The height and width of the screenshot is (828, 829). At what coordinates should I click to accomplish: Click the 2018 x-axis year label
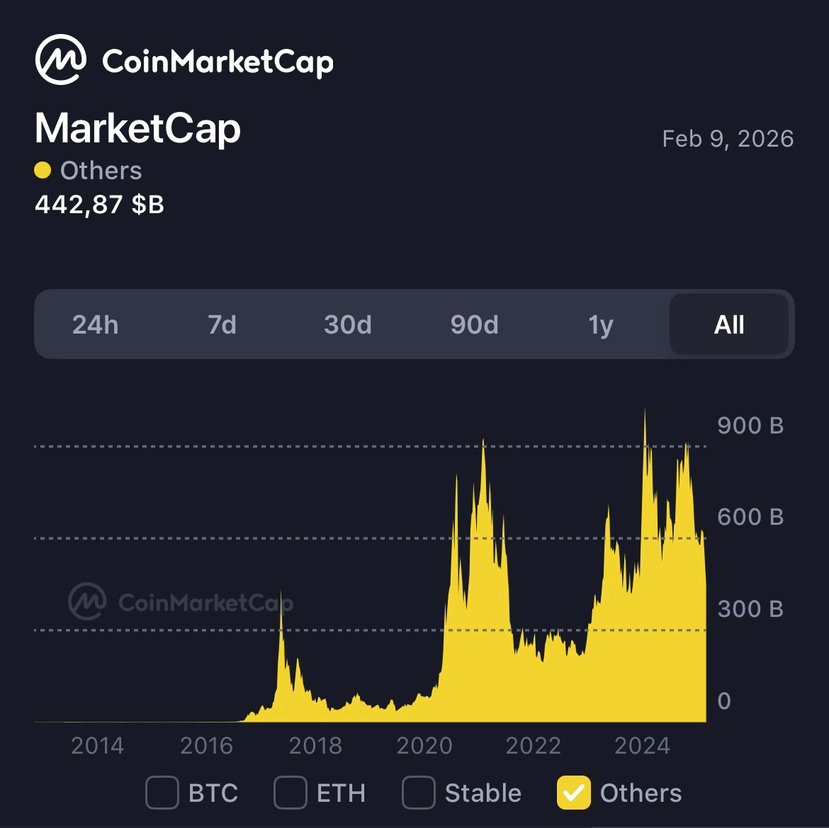click(315, 745)
